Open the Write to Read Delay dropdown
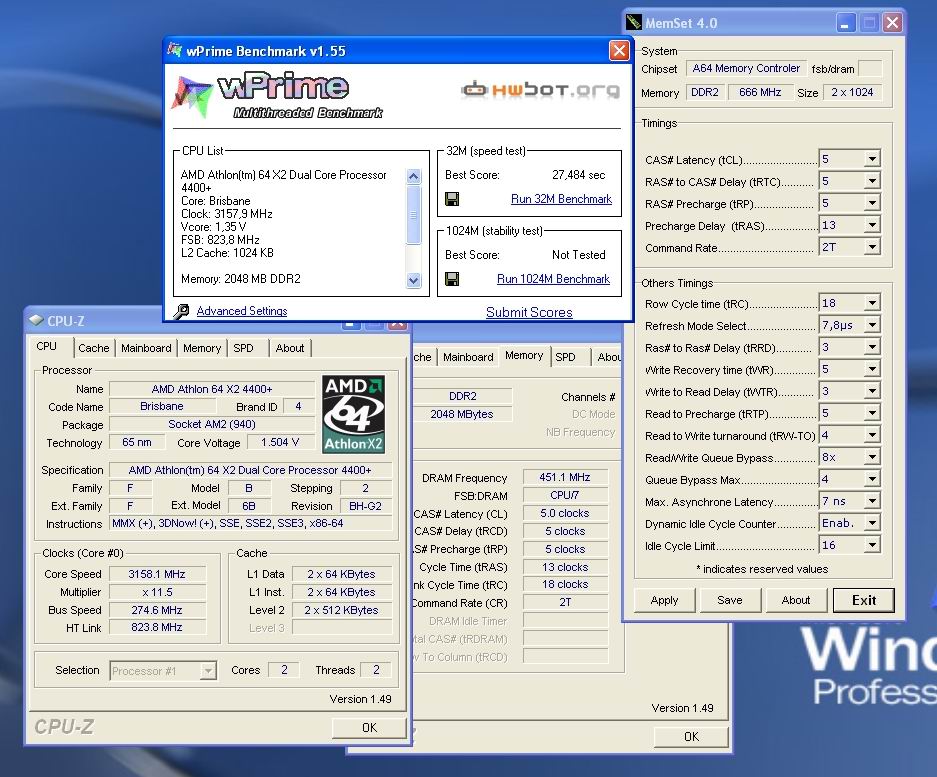Image resolution: width=937 pixels, height=777 pixels. [872, 391]
